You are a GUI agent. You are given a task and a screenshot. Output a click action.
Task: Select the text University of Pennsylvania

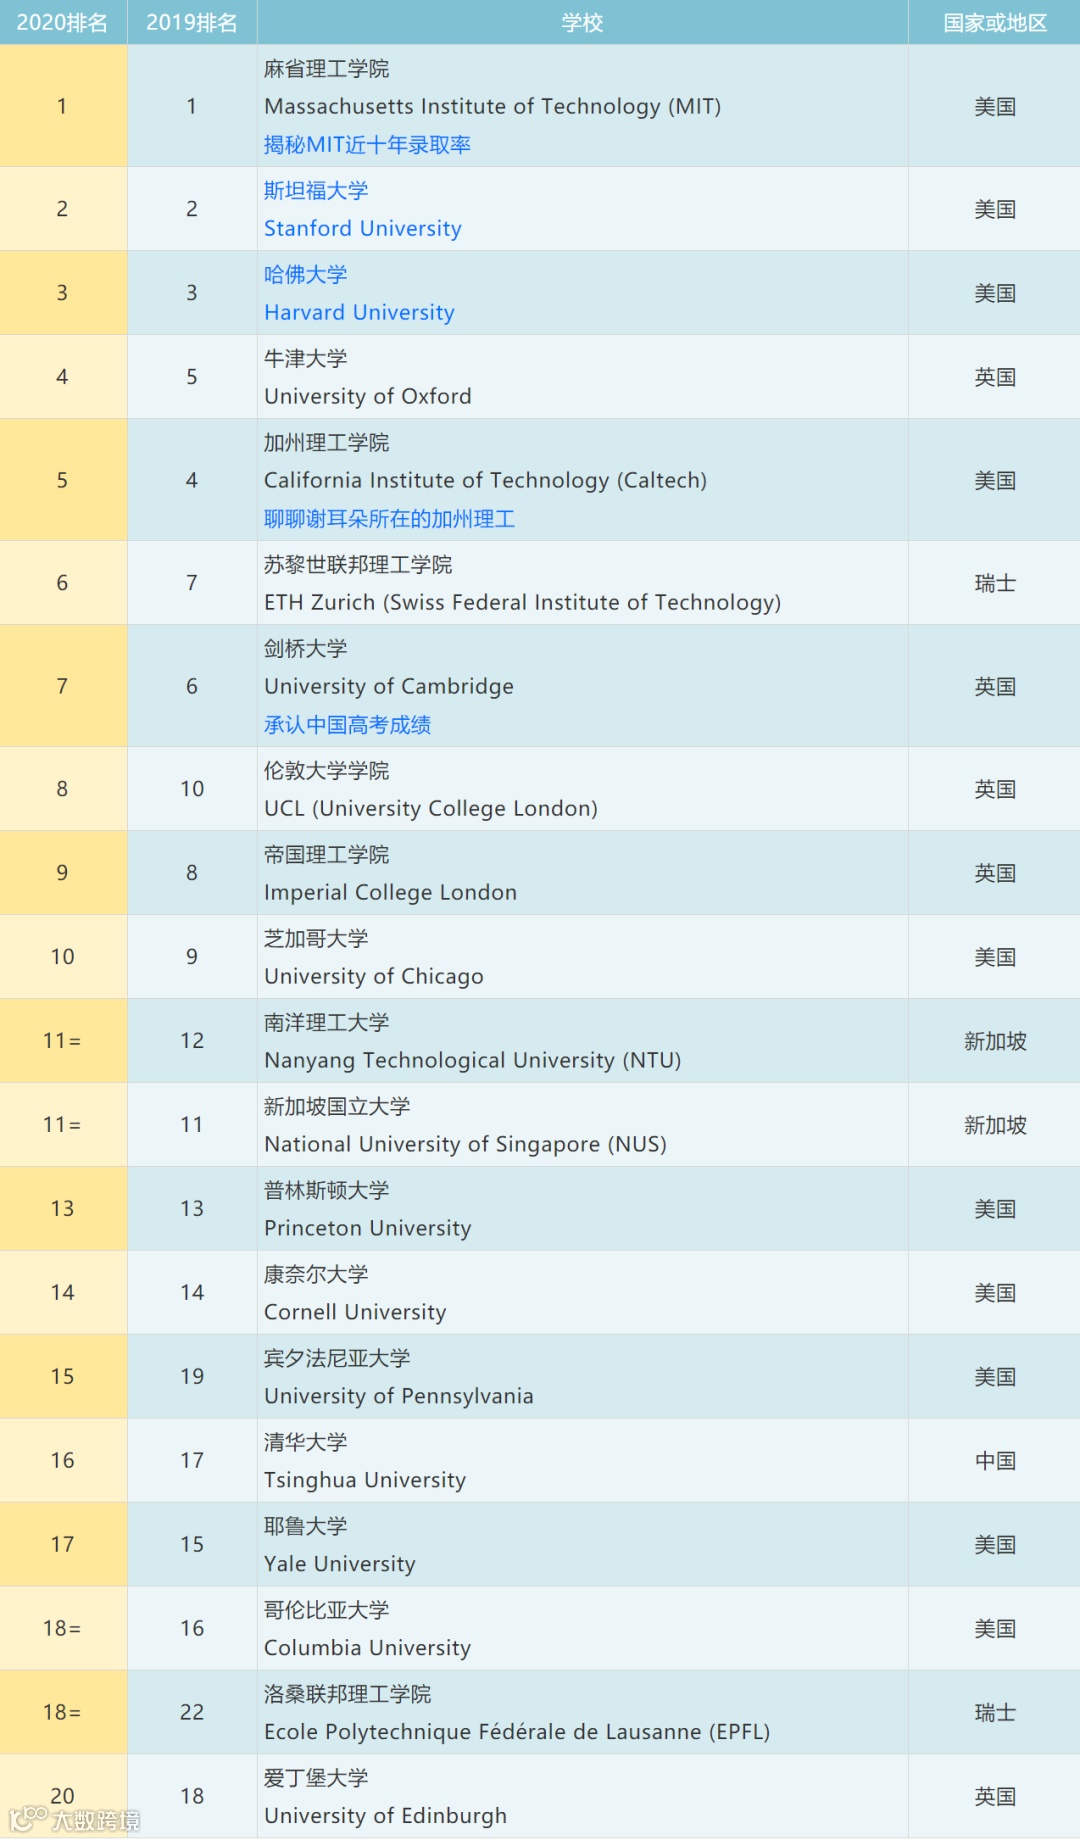click(x=398, y=1397)
